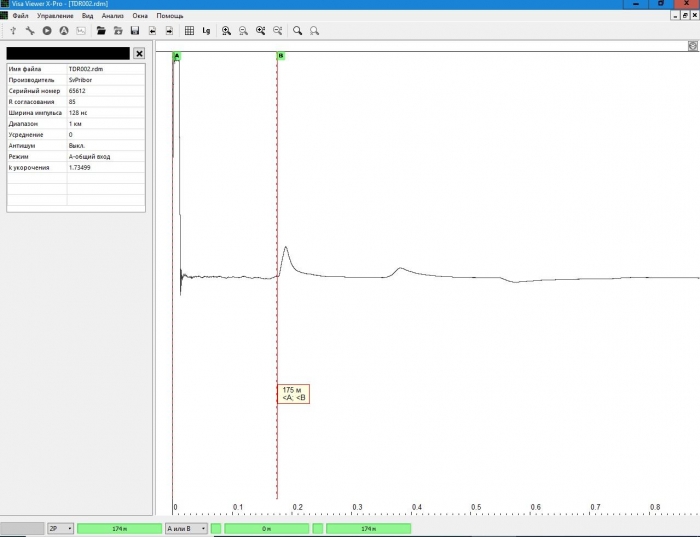Click the 0.2 axis tick label
The image size is (700, 537).
point(297,507)
